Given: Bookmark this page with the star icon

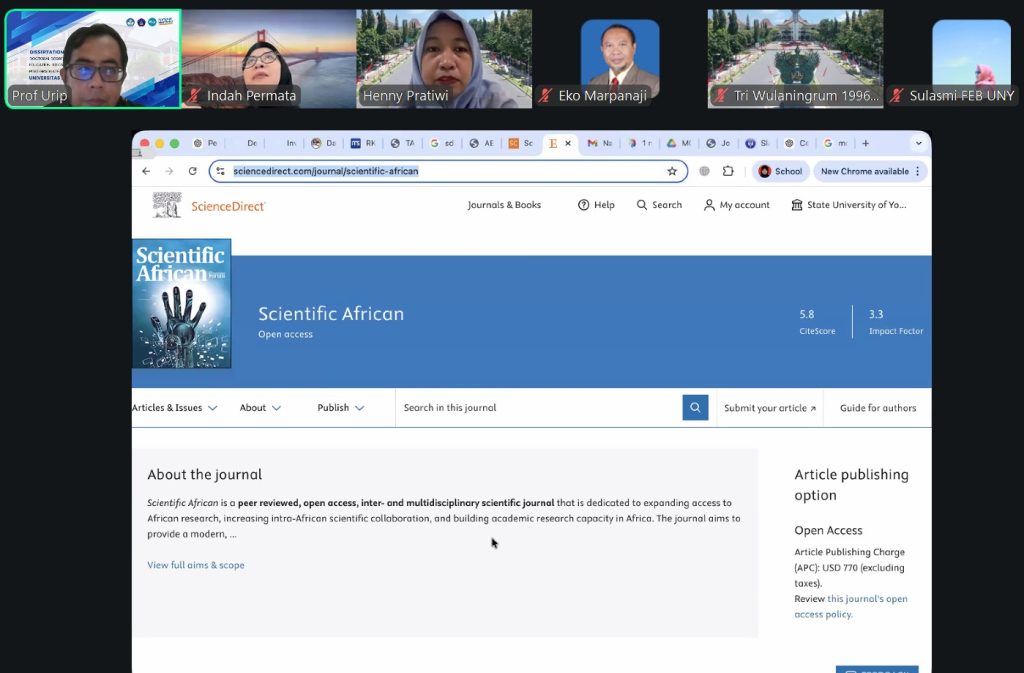Looking at the screenshot, I should click(672, 171).
